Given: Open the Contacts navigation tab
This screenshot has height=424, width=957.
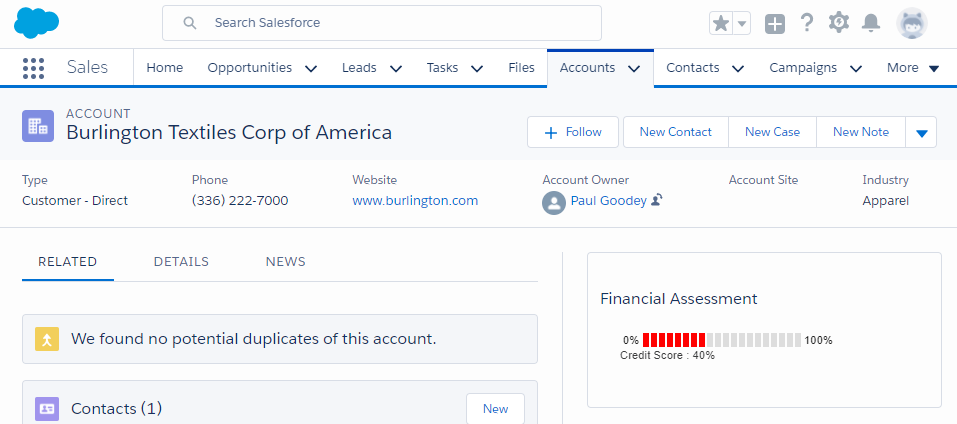Looking at the screenshot, I should click(x=693, y=68).
